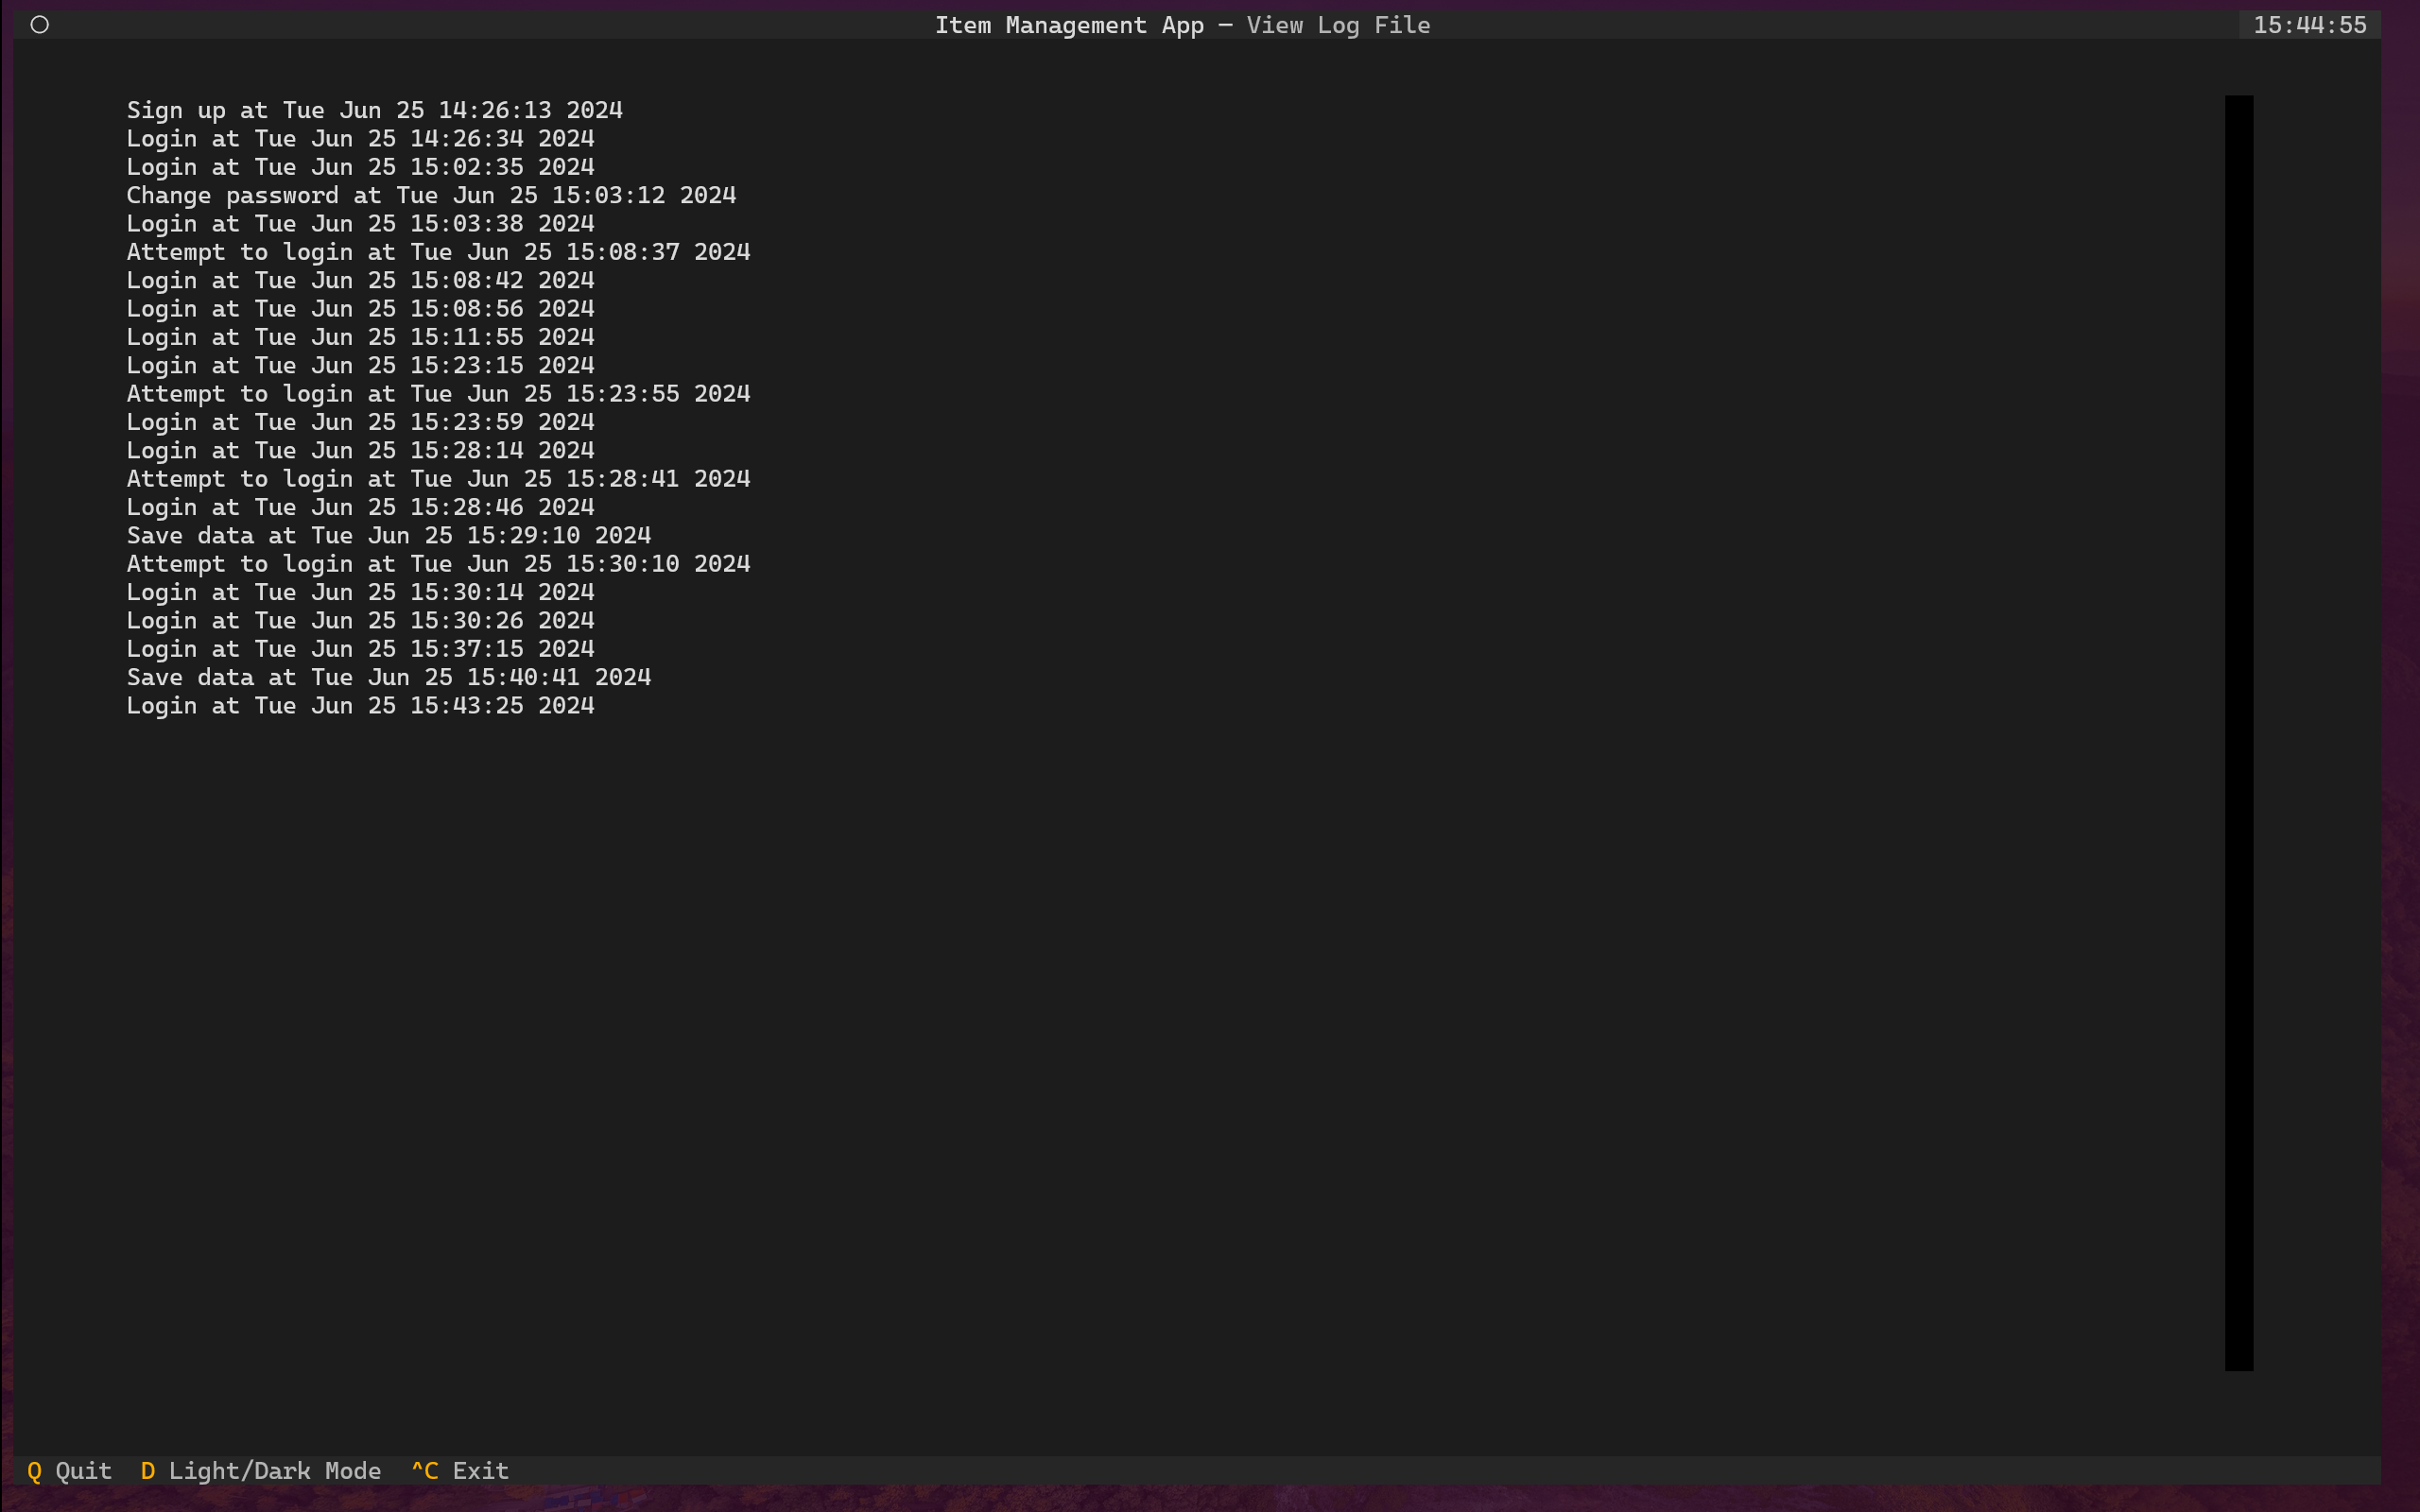Click the Login entry timestamped 14:26:34
The image size is (2420, 1512).
coord(360,138)
